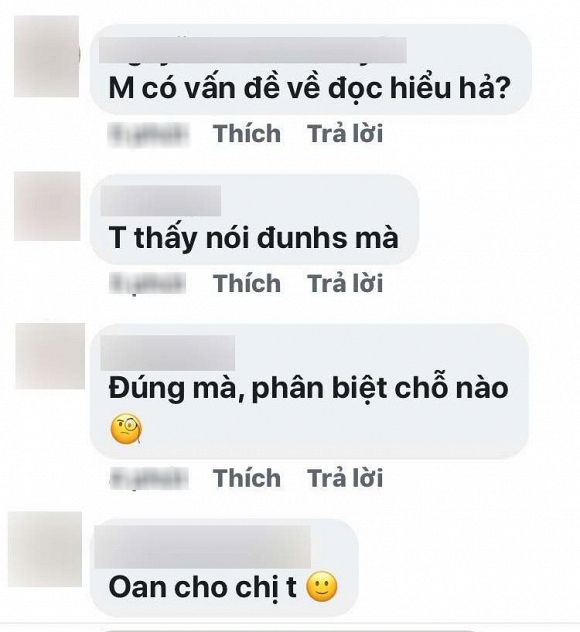The height and width of the screenshot is (632, 580).
Task: Open the blurred commenter name above 'Oan cho chị t'
Action: (x=202, y=547)
